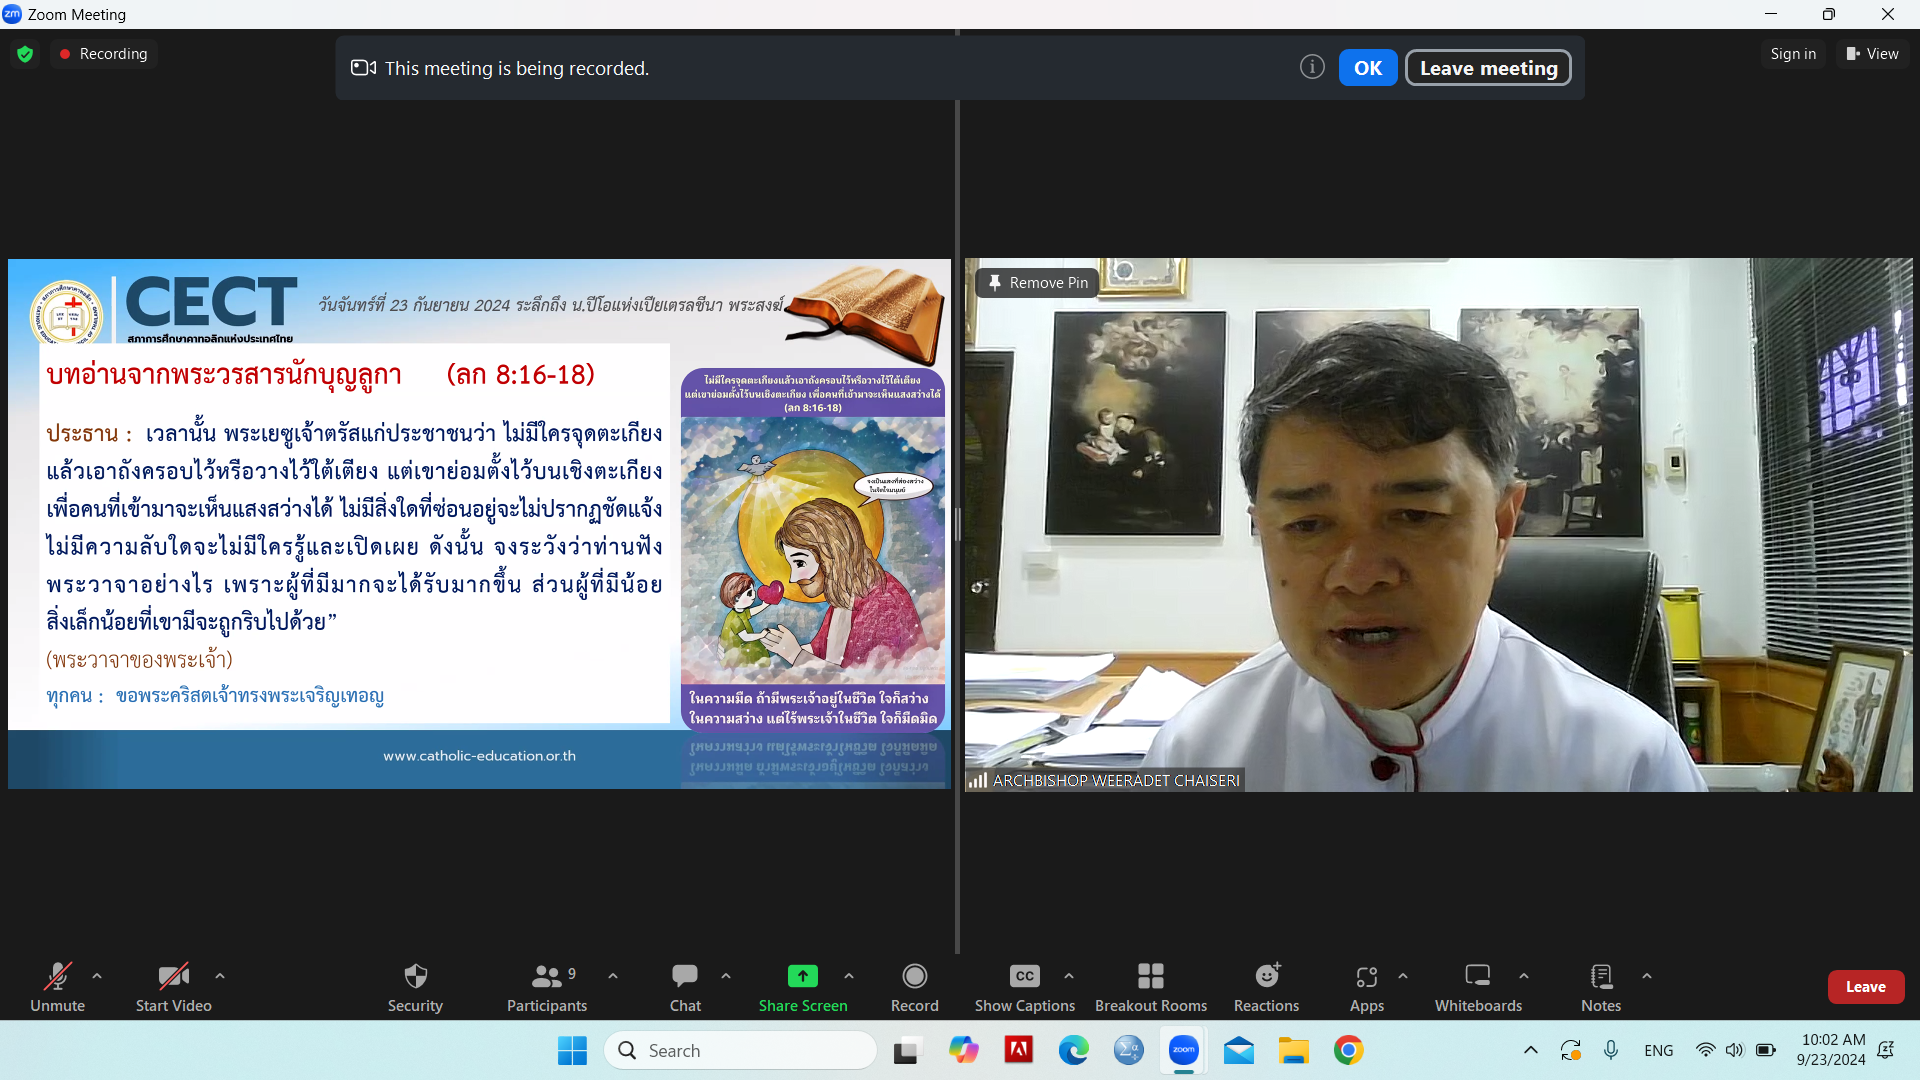The width and height of the screenshot is (1920, 1080).
Task: Click the green Share Screen button
Action: click(x=803, y=986)
